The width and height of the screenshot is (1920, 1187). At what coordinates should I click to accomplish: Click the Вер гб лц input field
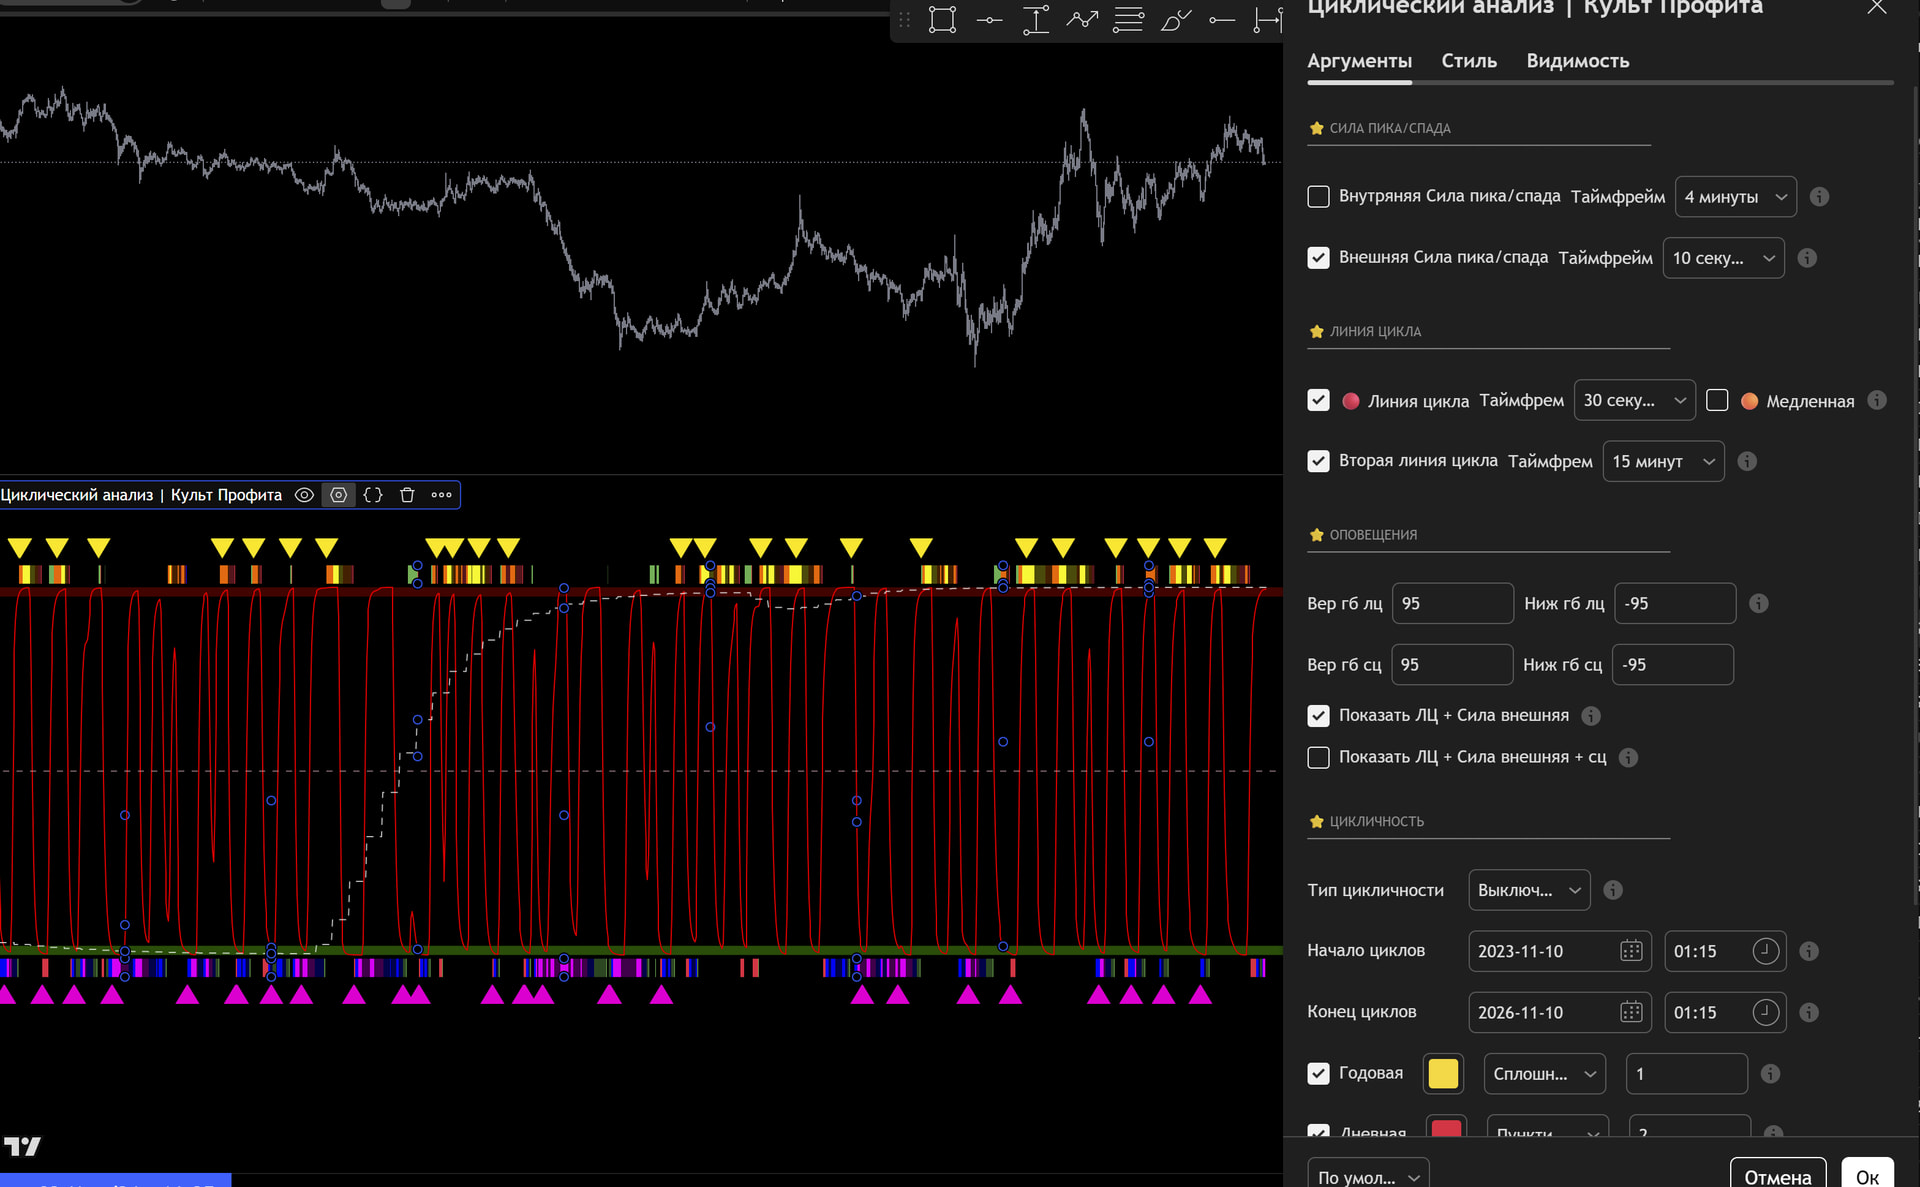tap(1452, 604)
